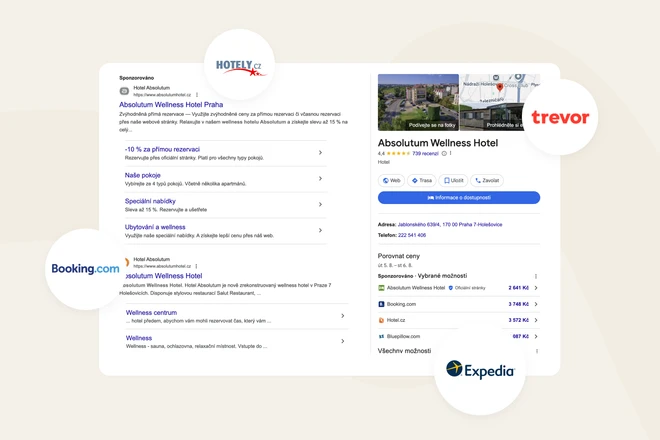Click the price 3 572 Kč

[x=519, y=320]
